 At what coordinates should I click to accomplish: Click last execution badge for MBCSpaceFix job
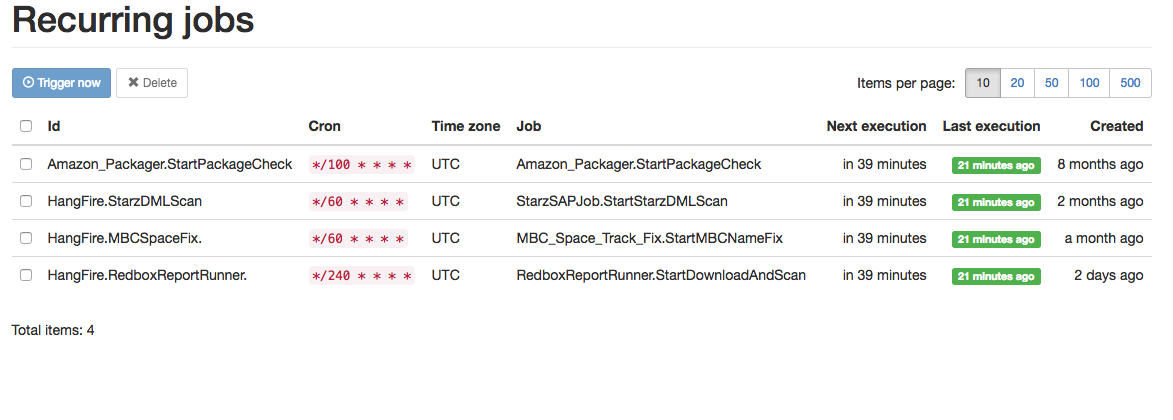(x=995, y=239)
